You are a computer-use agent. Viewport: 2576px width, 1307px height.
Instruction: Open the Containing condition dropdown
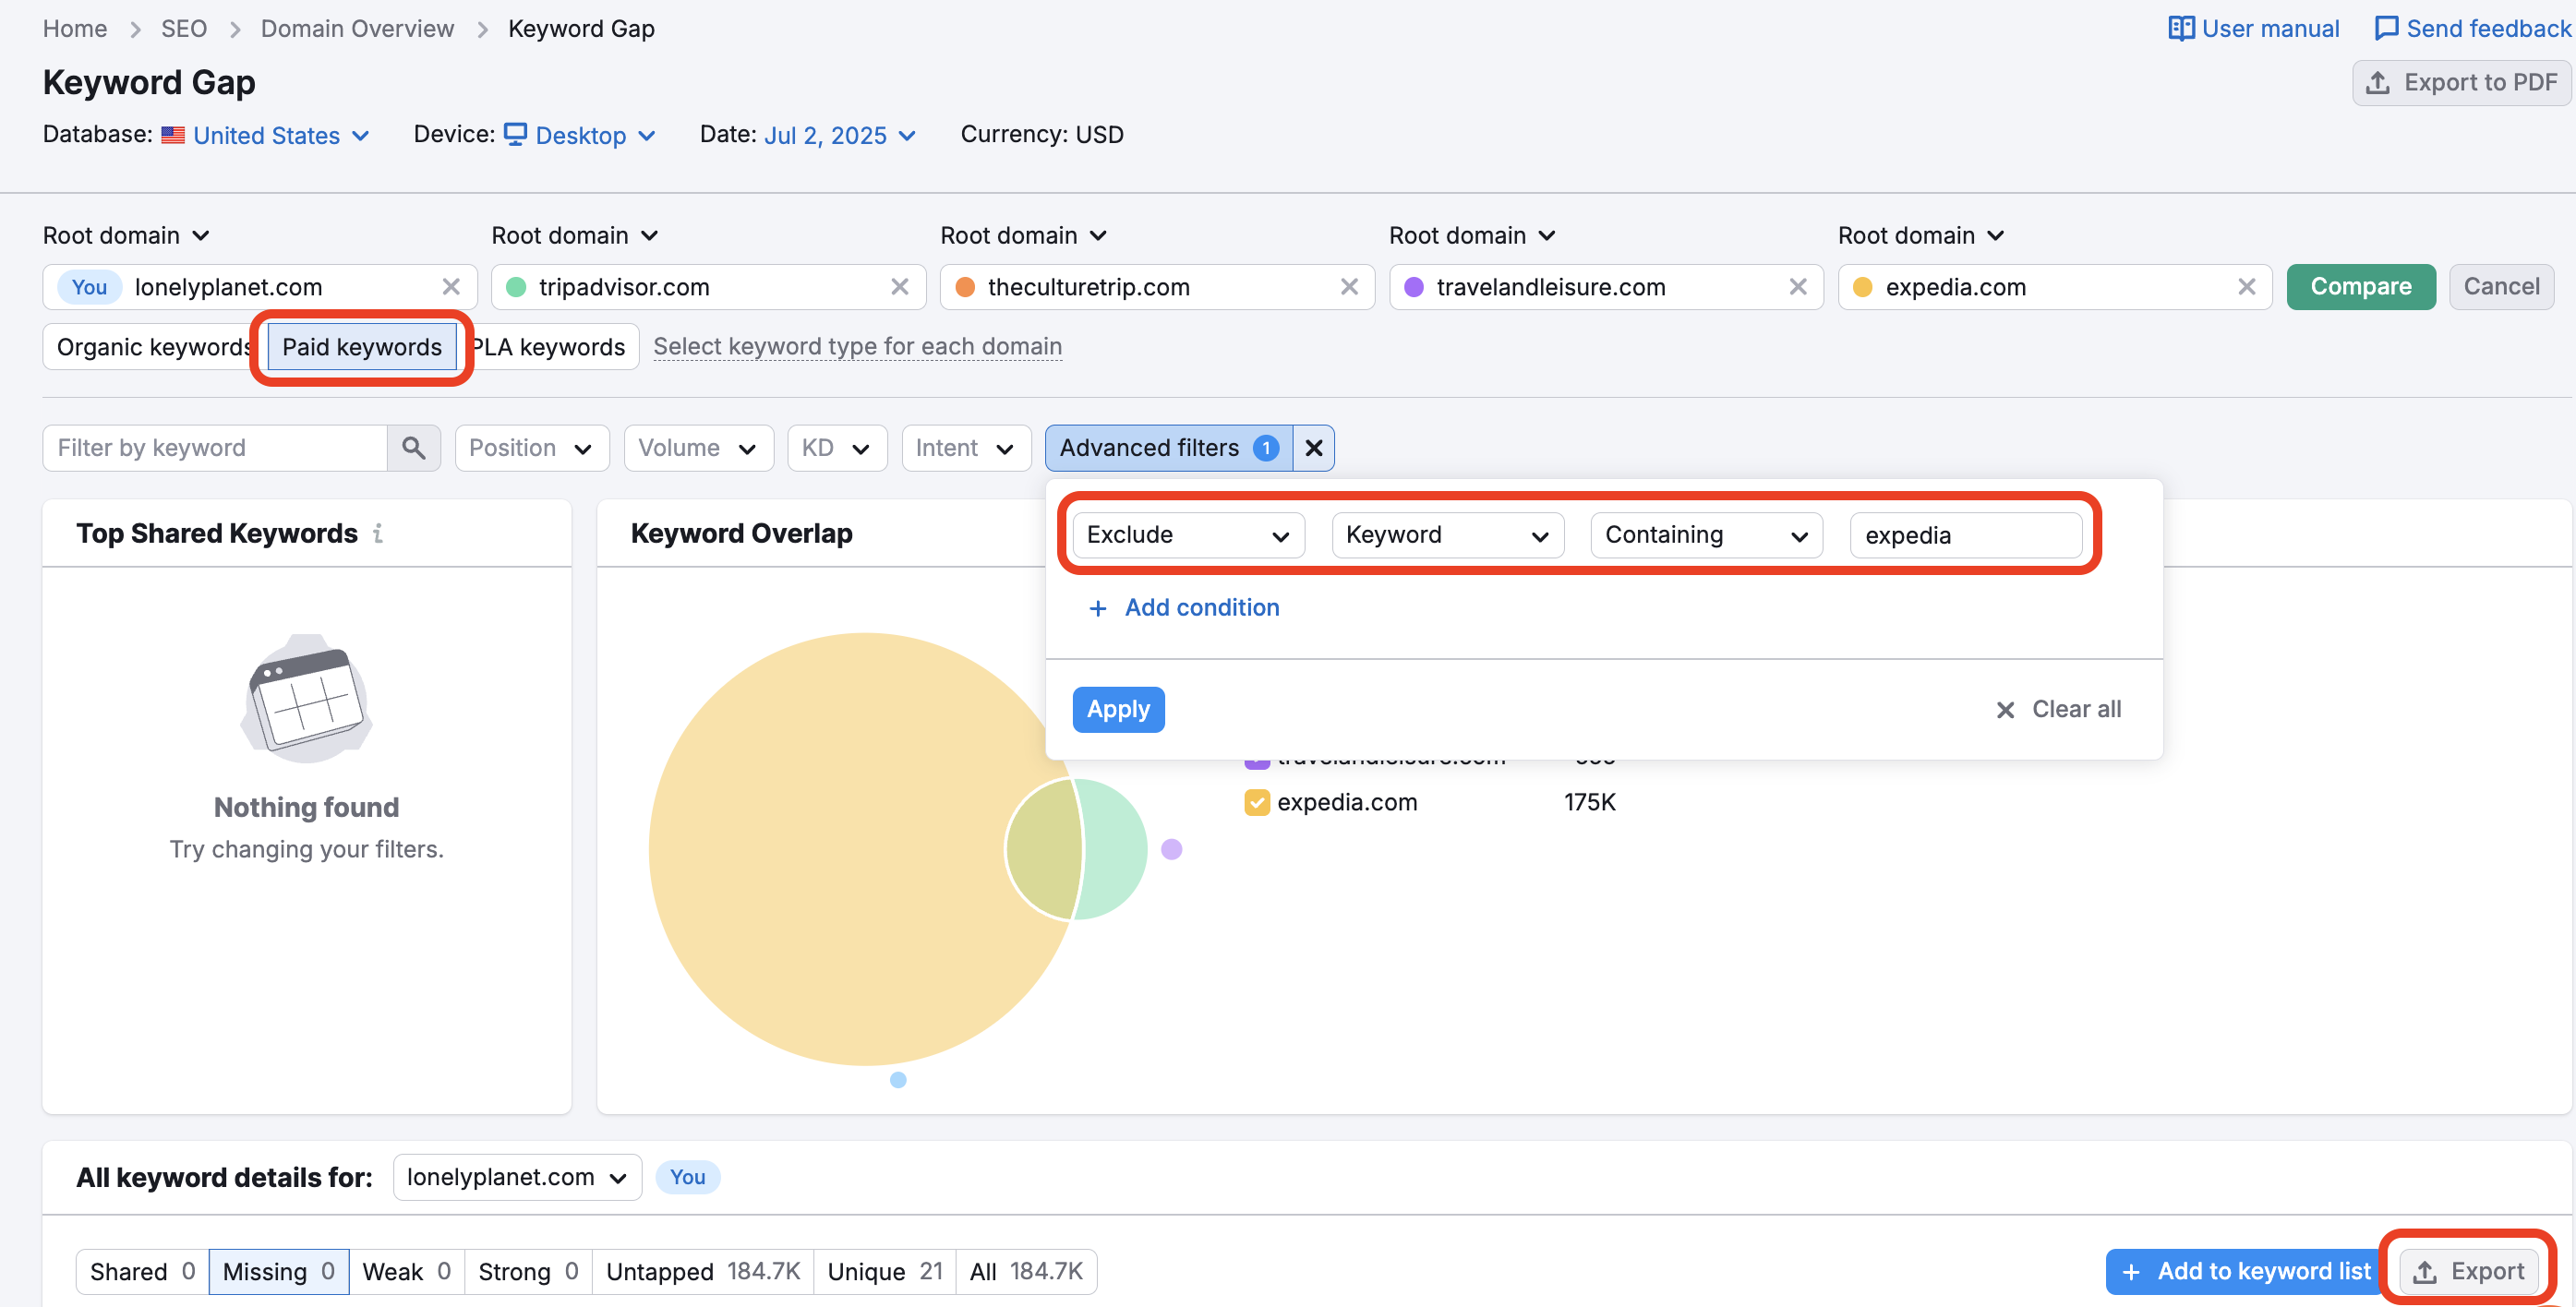tap(1705, 534)
